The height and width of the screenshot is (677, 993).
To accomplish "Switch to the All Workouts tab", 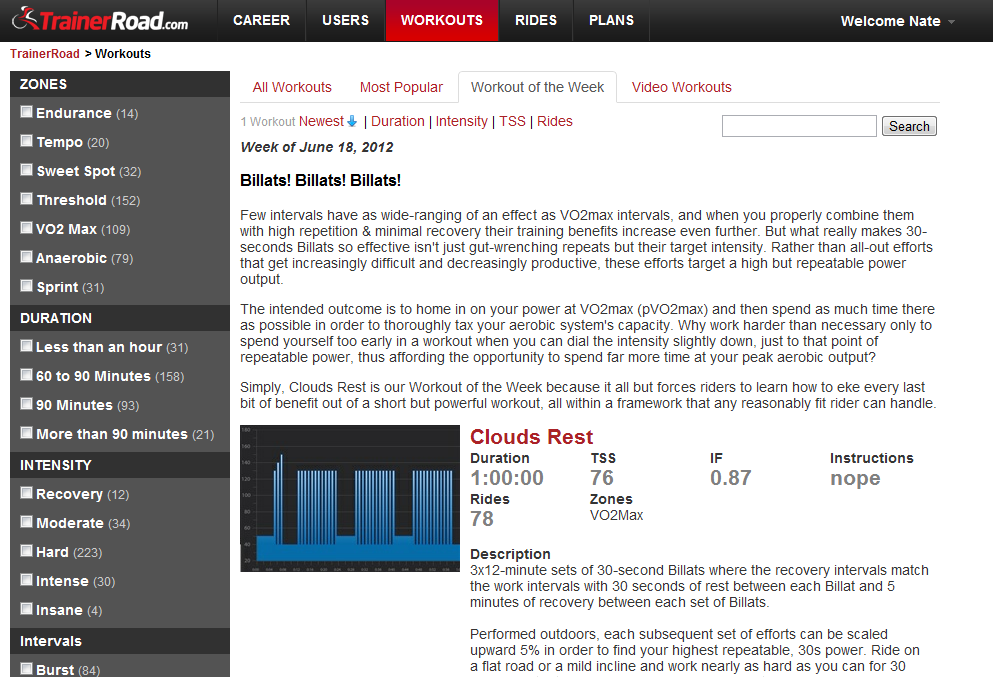I will 292,87.
